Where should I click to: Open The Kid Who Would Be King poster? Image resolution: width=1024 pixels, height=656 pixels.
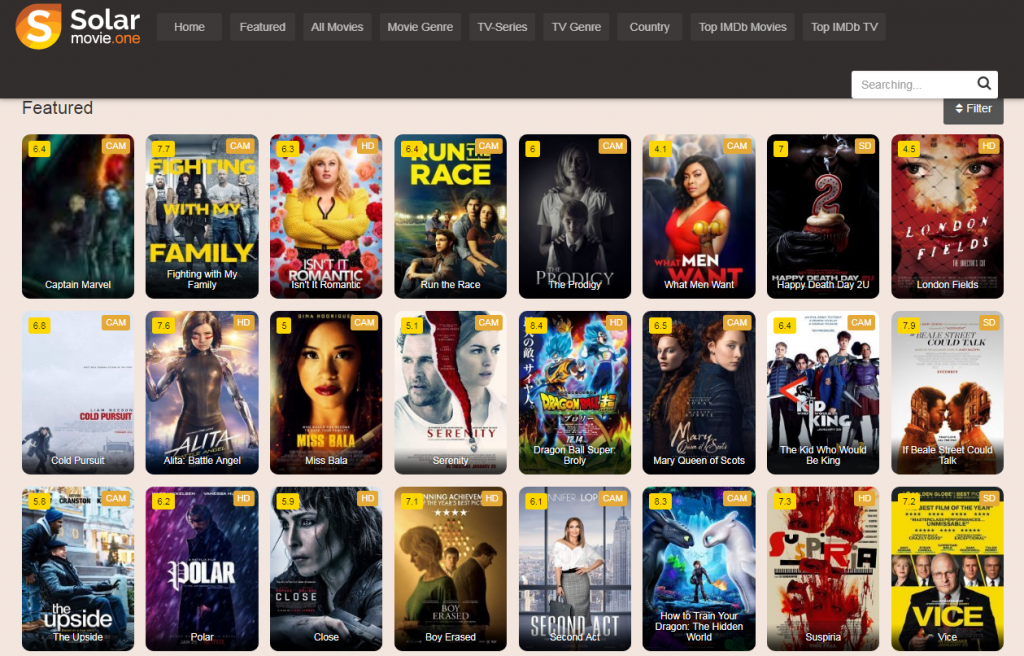click(823, 393)
